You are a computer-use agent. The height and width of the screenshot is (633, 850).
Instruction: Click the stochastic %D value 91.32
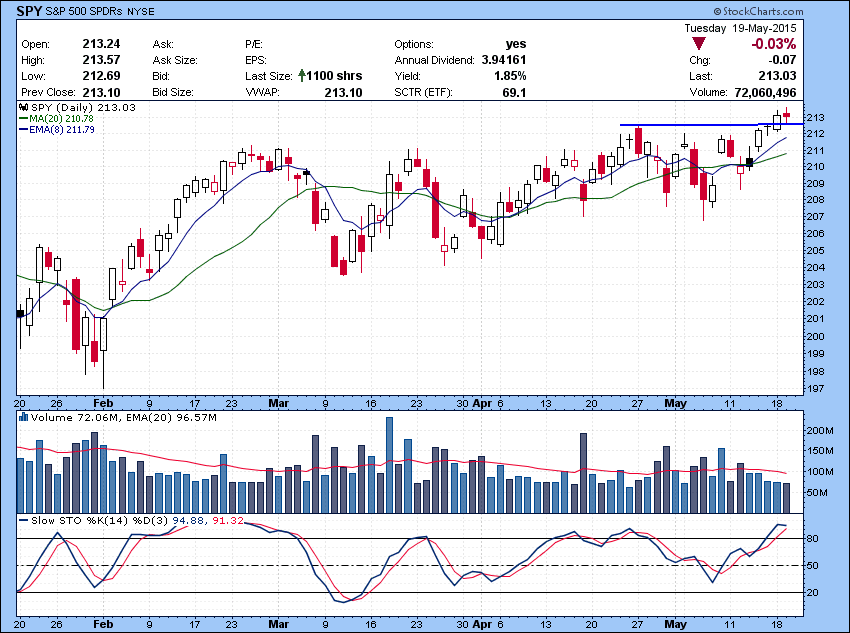pos(228,520)
